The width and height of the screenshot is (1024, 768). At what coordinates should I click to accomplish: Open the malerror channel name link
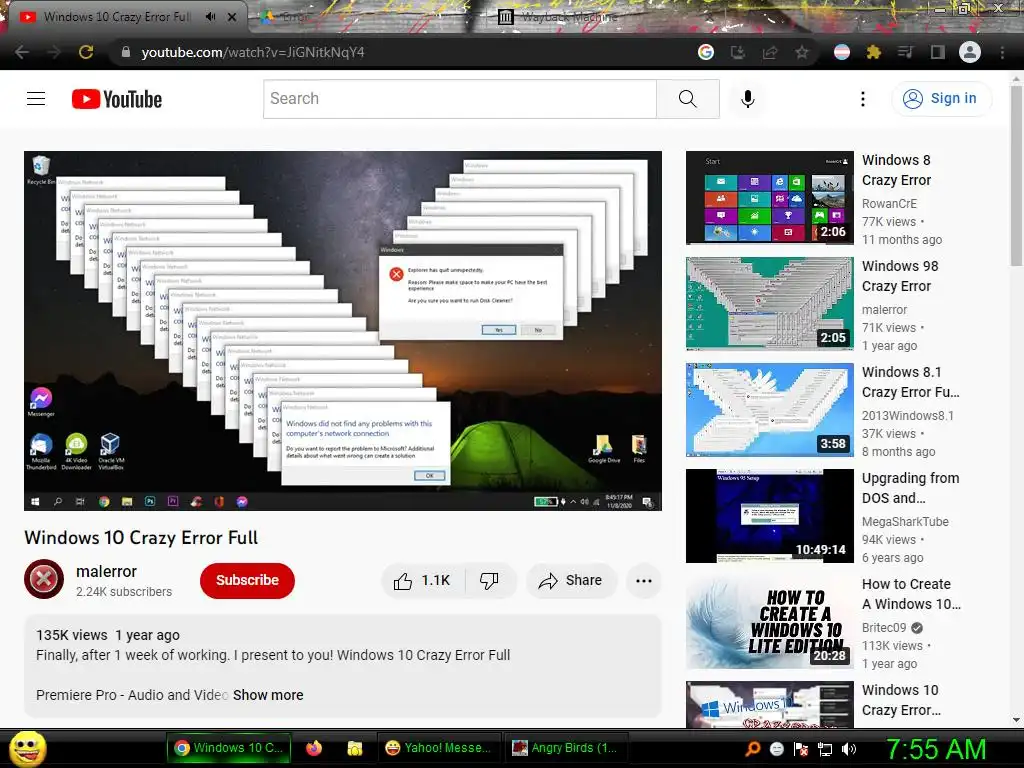click(106, 571)
